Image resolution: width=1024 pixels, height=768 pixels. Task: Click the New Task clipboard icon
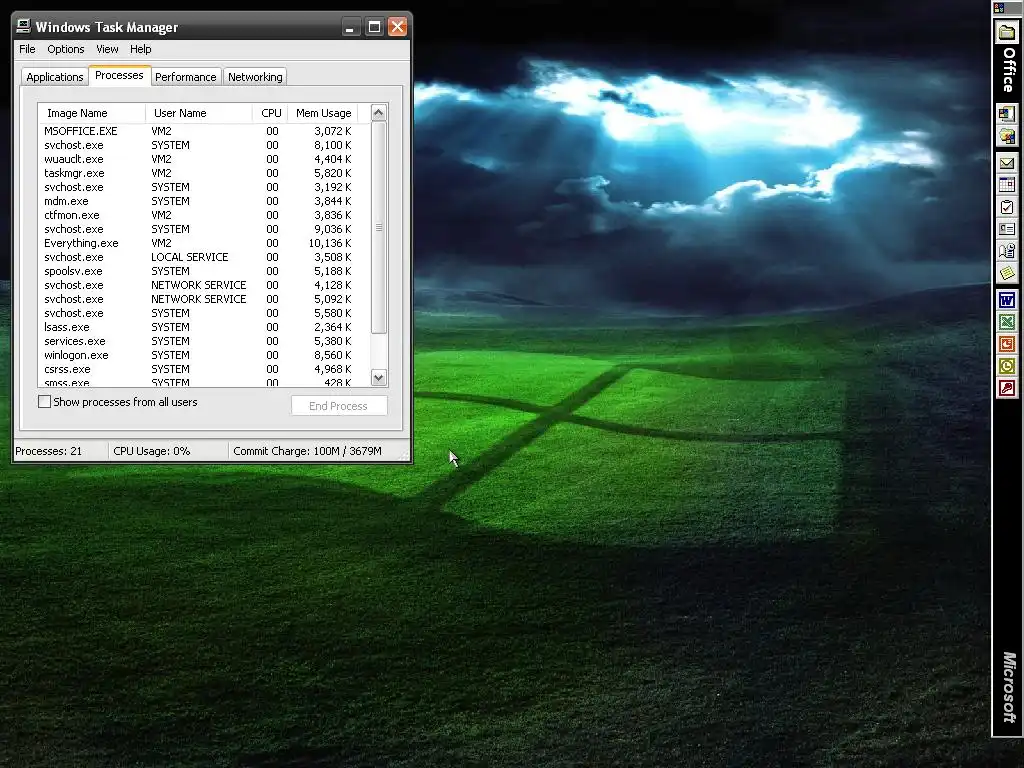1006,207
